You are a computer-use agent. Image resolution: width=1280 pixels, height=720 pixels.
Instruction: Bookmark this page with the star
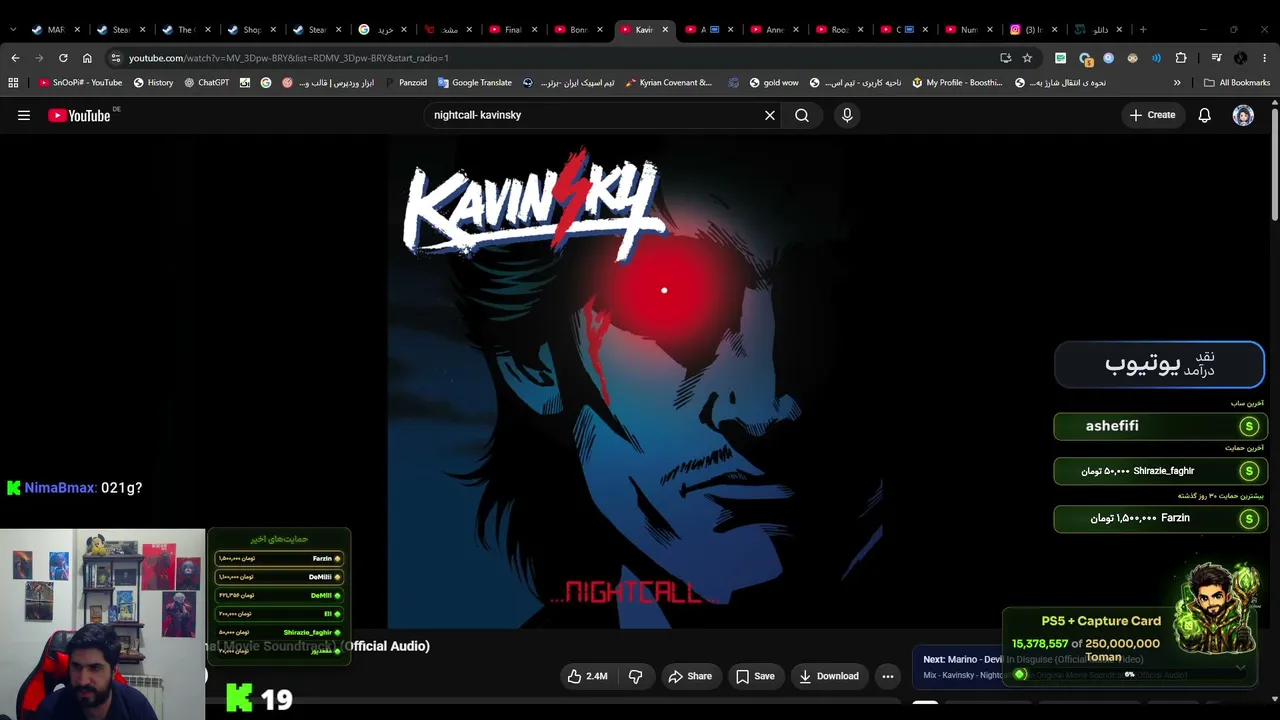(1027, 58)
